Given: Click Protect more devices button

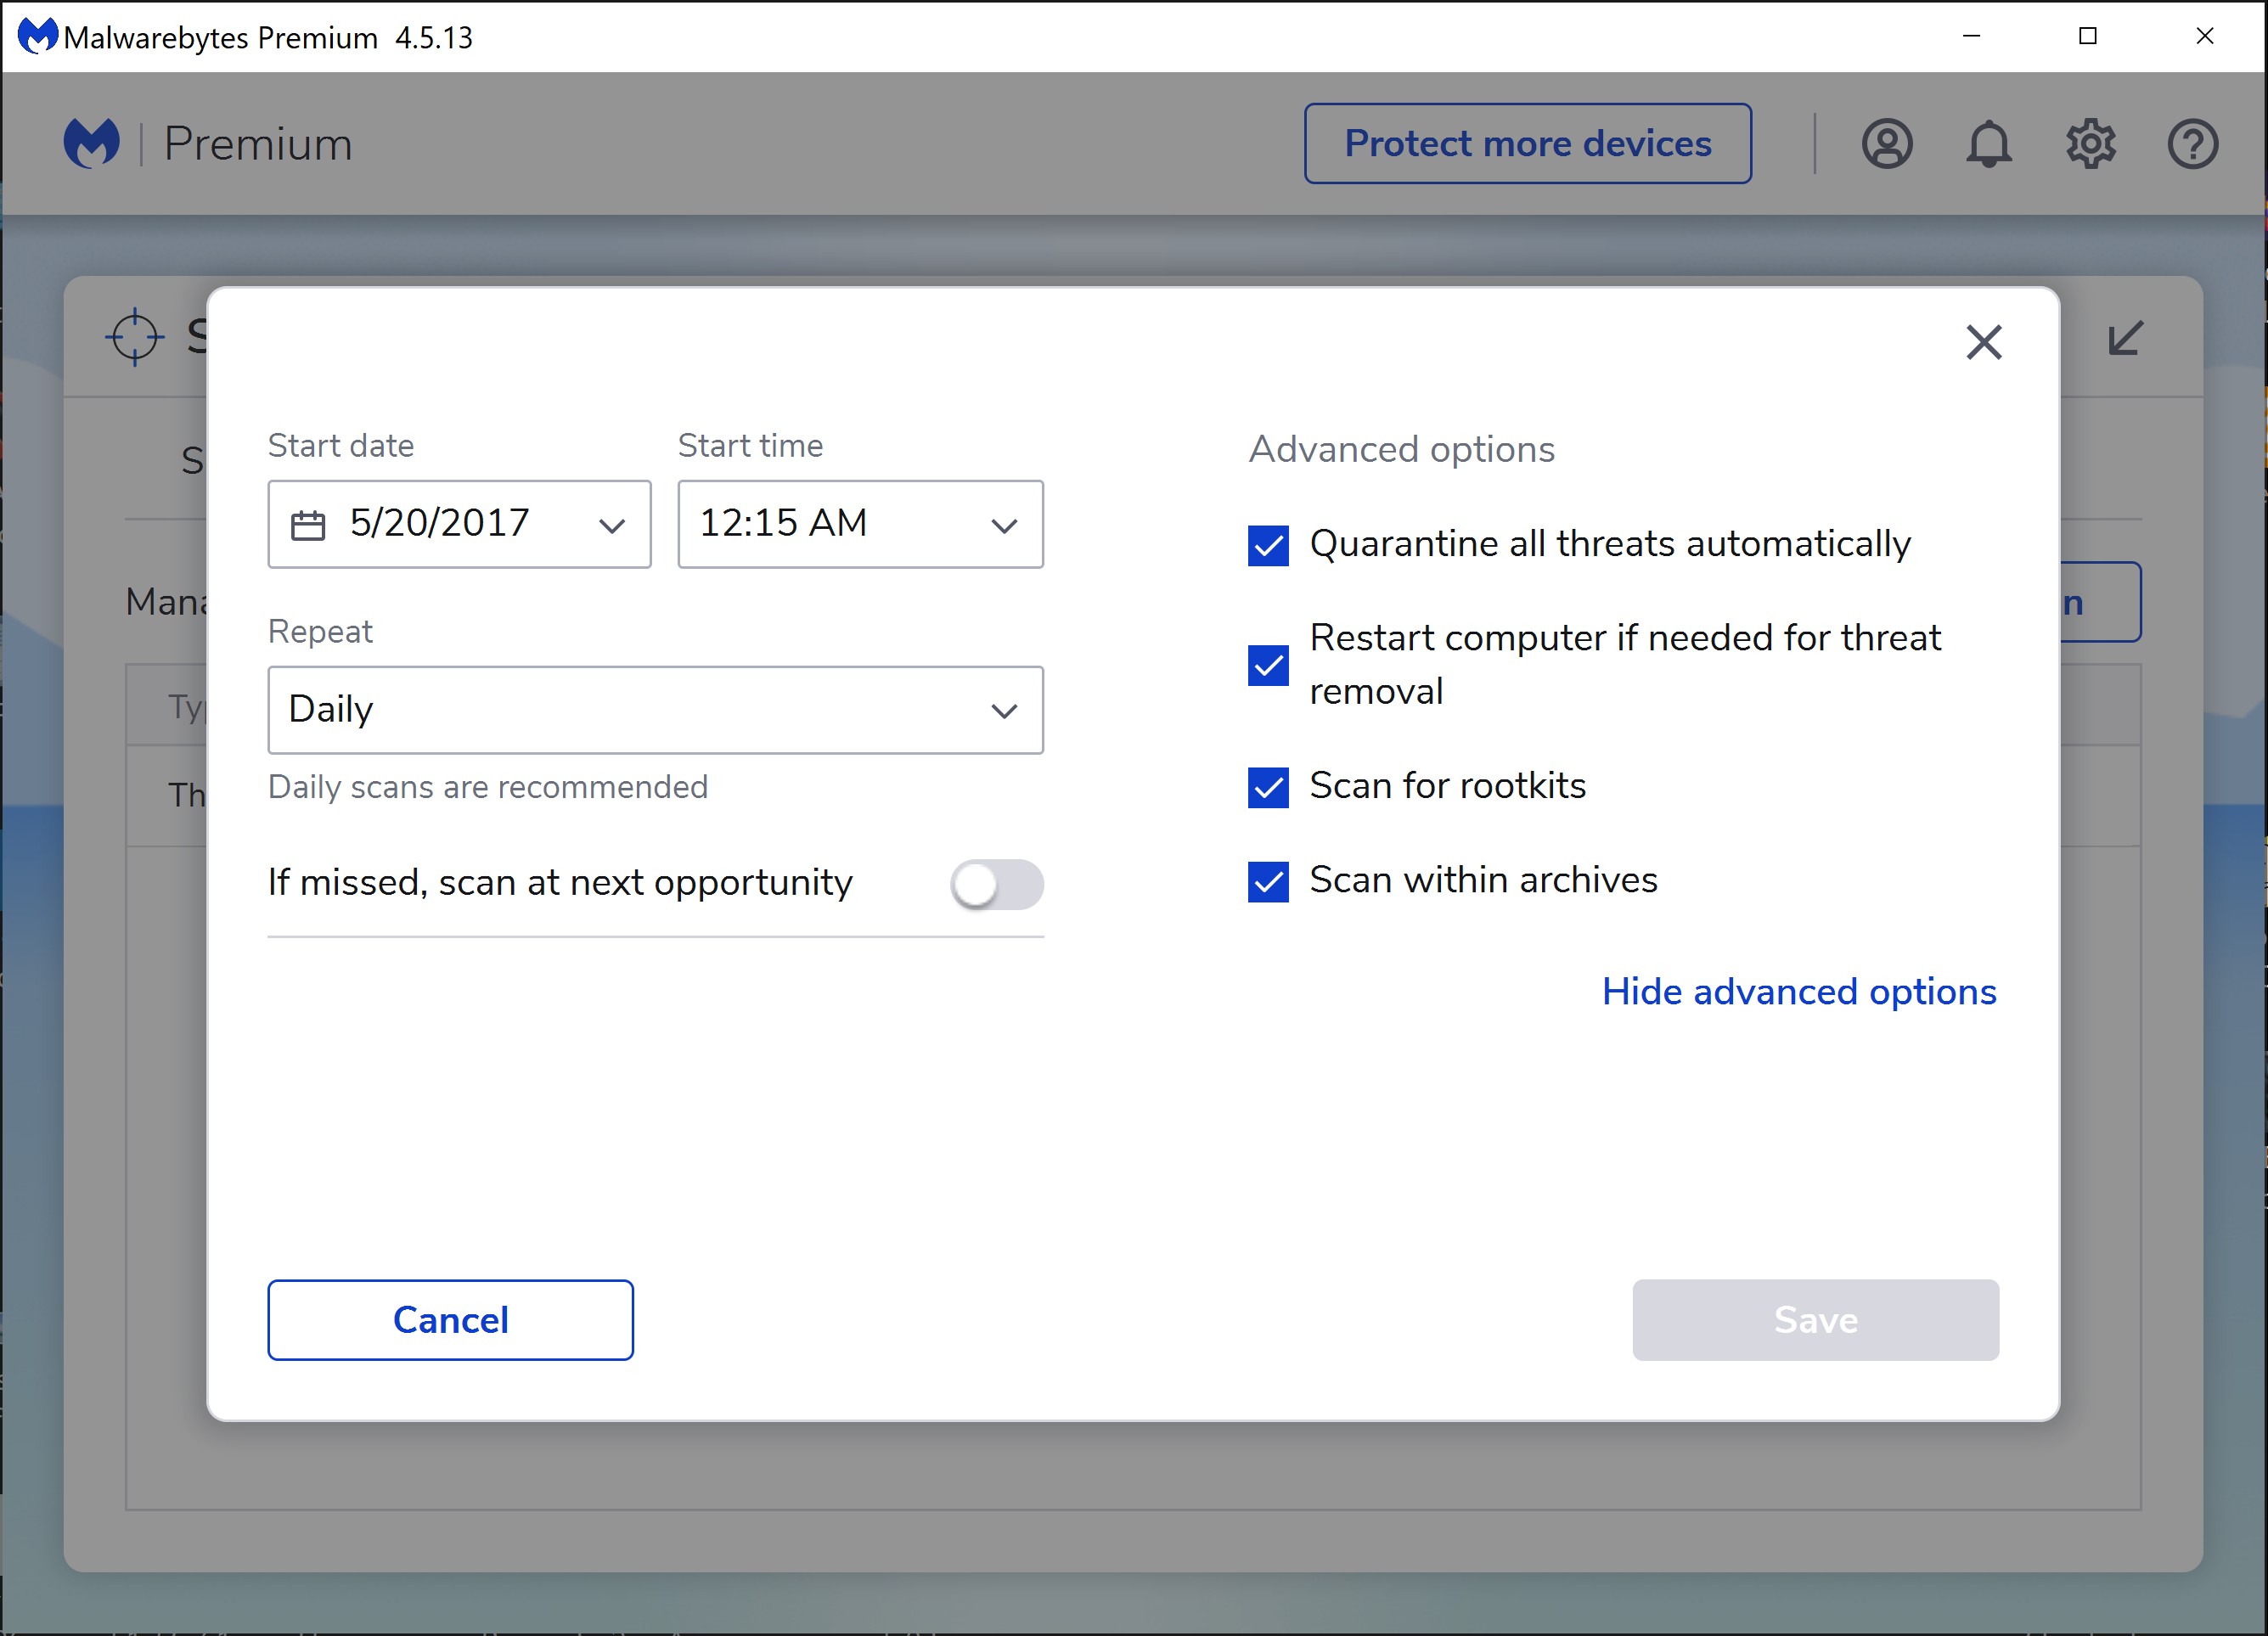Looking at the screenshot, I should click(x=1527, y=144).
